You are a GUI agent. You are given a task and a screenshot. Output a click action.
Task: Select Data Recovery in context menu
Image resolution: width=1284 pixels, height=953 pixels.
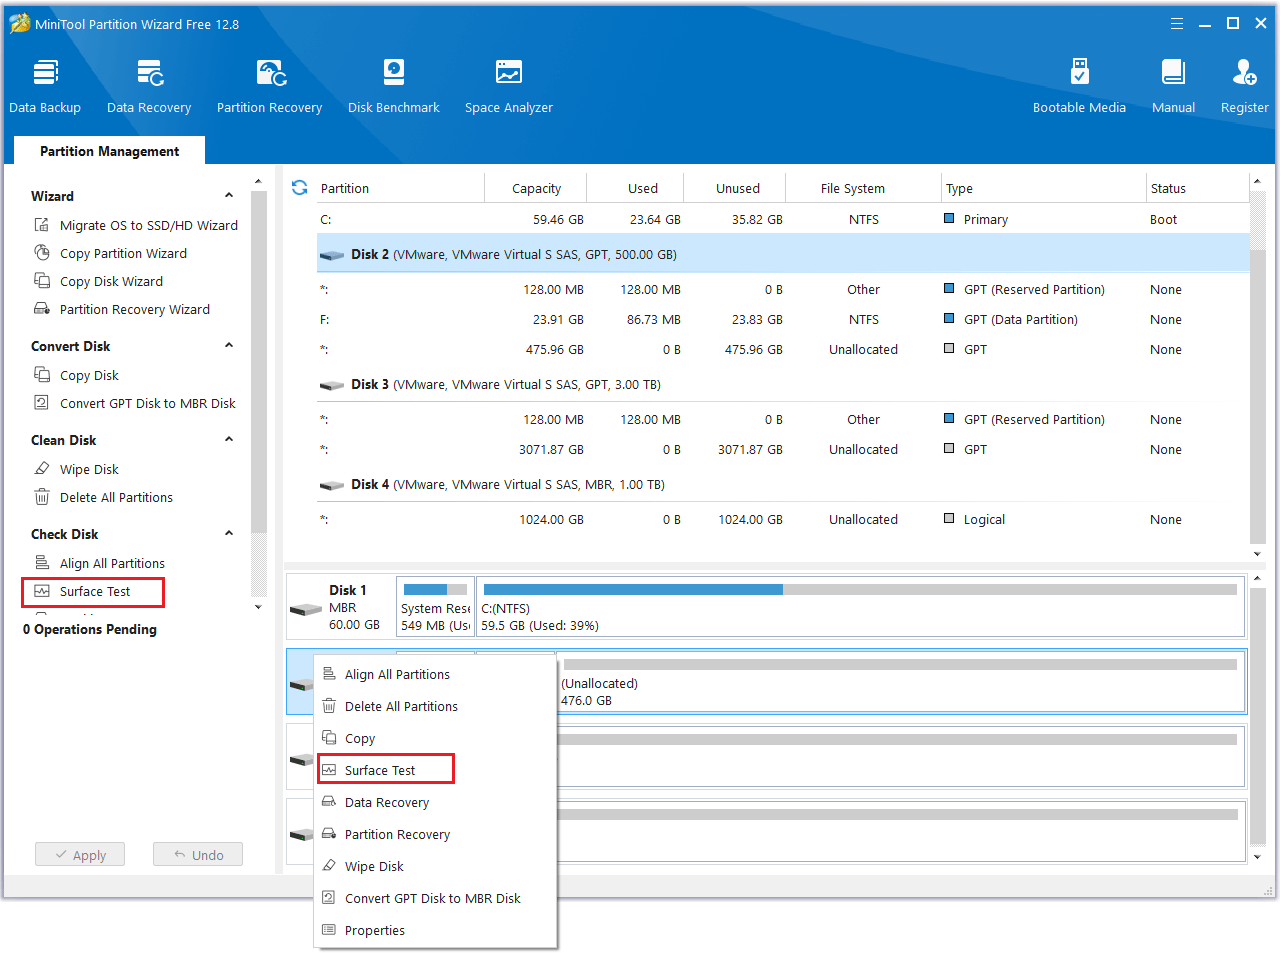click(x=435, y=802)
